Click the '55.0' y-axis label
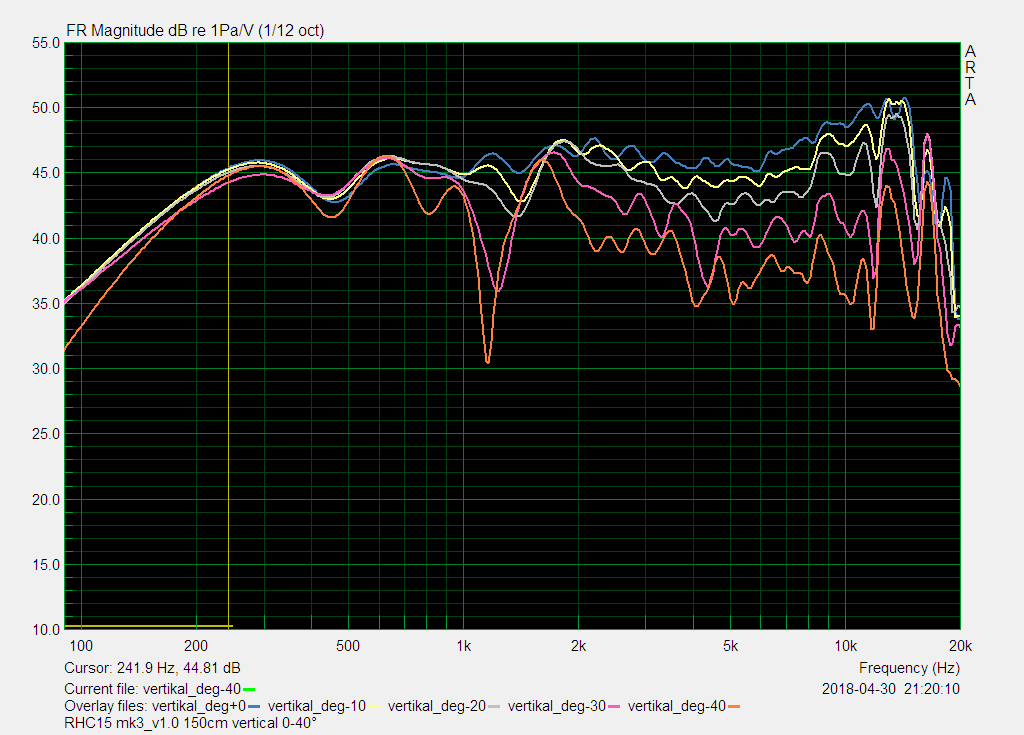This screenshot has height=735, width=1024. tap(46, 43)
